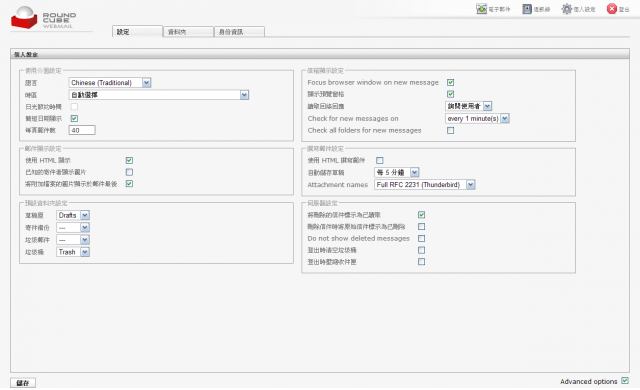Open the Attachment names dropdown
Screen dimensions: 640x390
point(424,185)
